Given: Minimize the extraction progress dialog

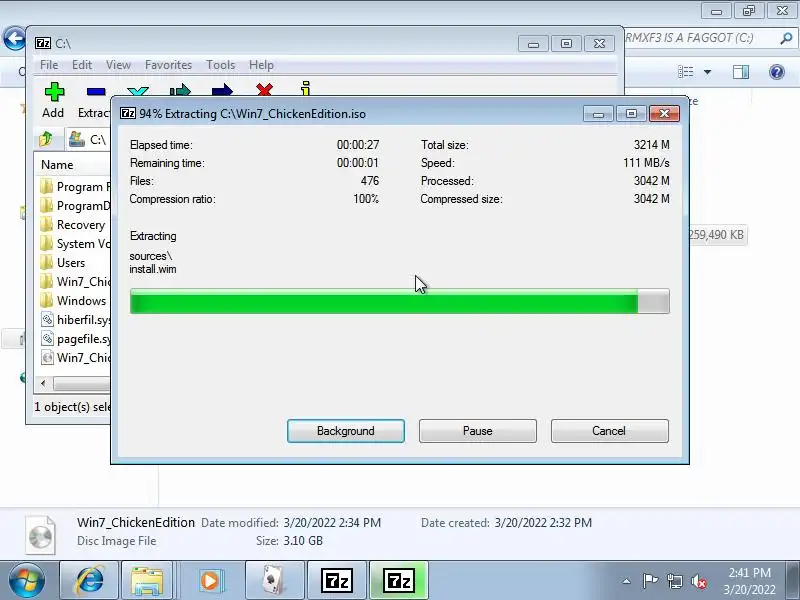Looking at the screenshot, I should (599, 113).
